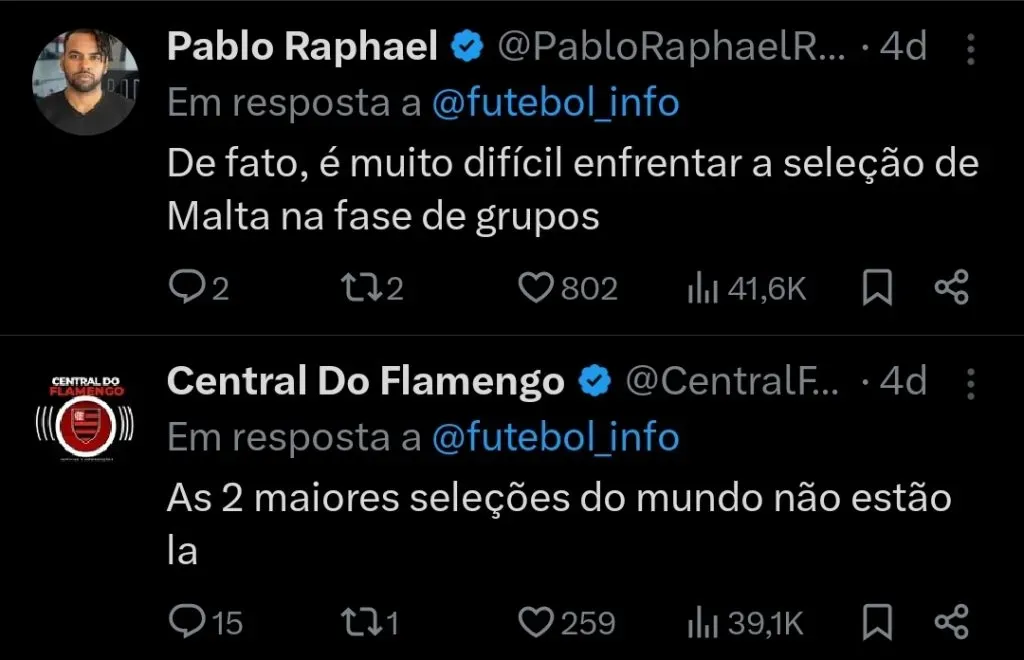View analytics for Pablo Raphael's tweet
This screenshot has height=660, width=1024.
point(703,287)
